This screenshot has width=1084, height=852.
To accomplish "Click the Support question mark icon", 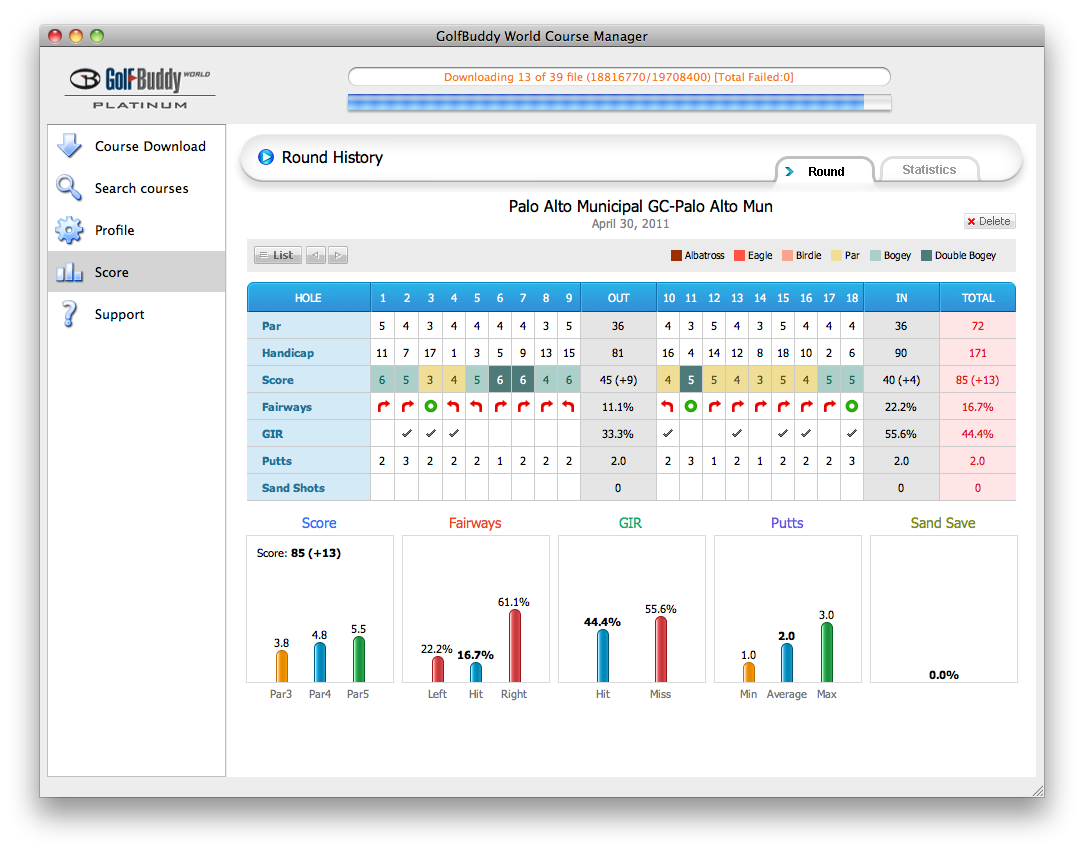I will click(x=69, y=314).
